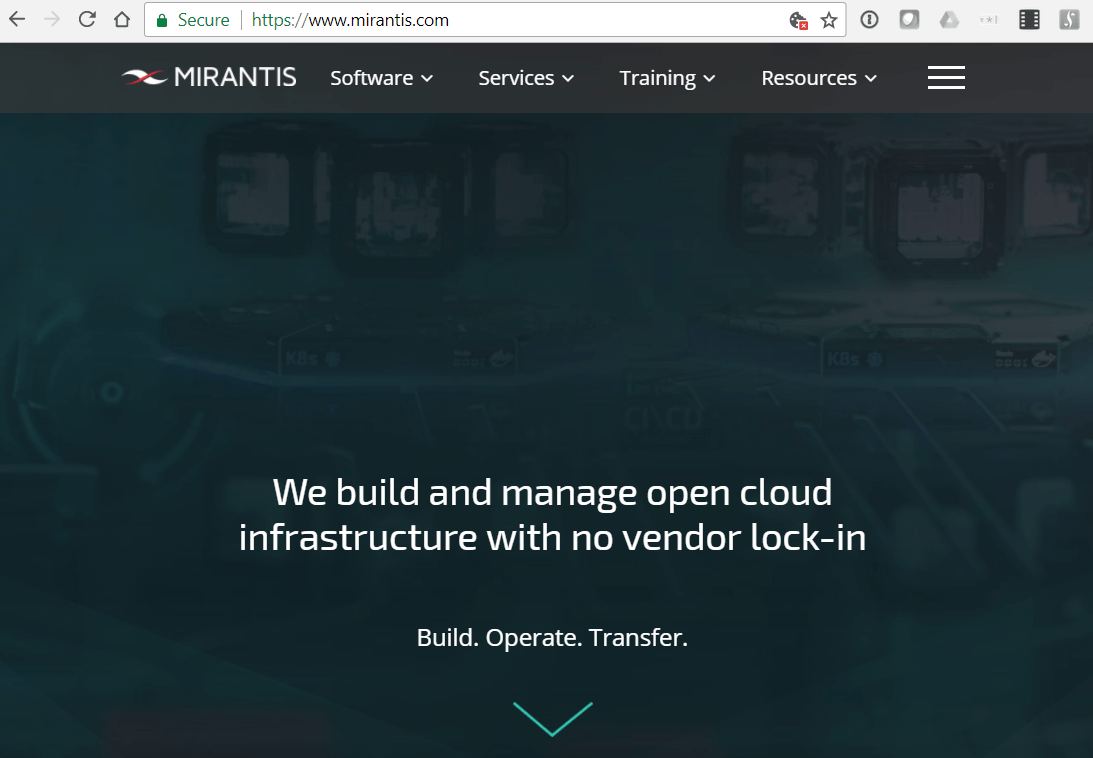The image size is (1093, 758).
Task: Click the blocked-cookies indicator in the address bar
Action: pos(798,19)
